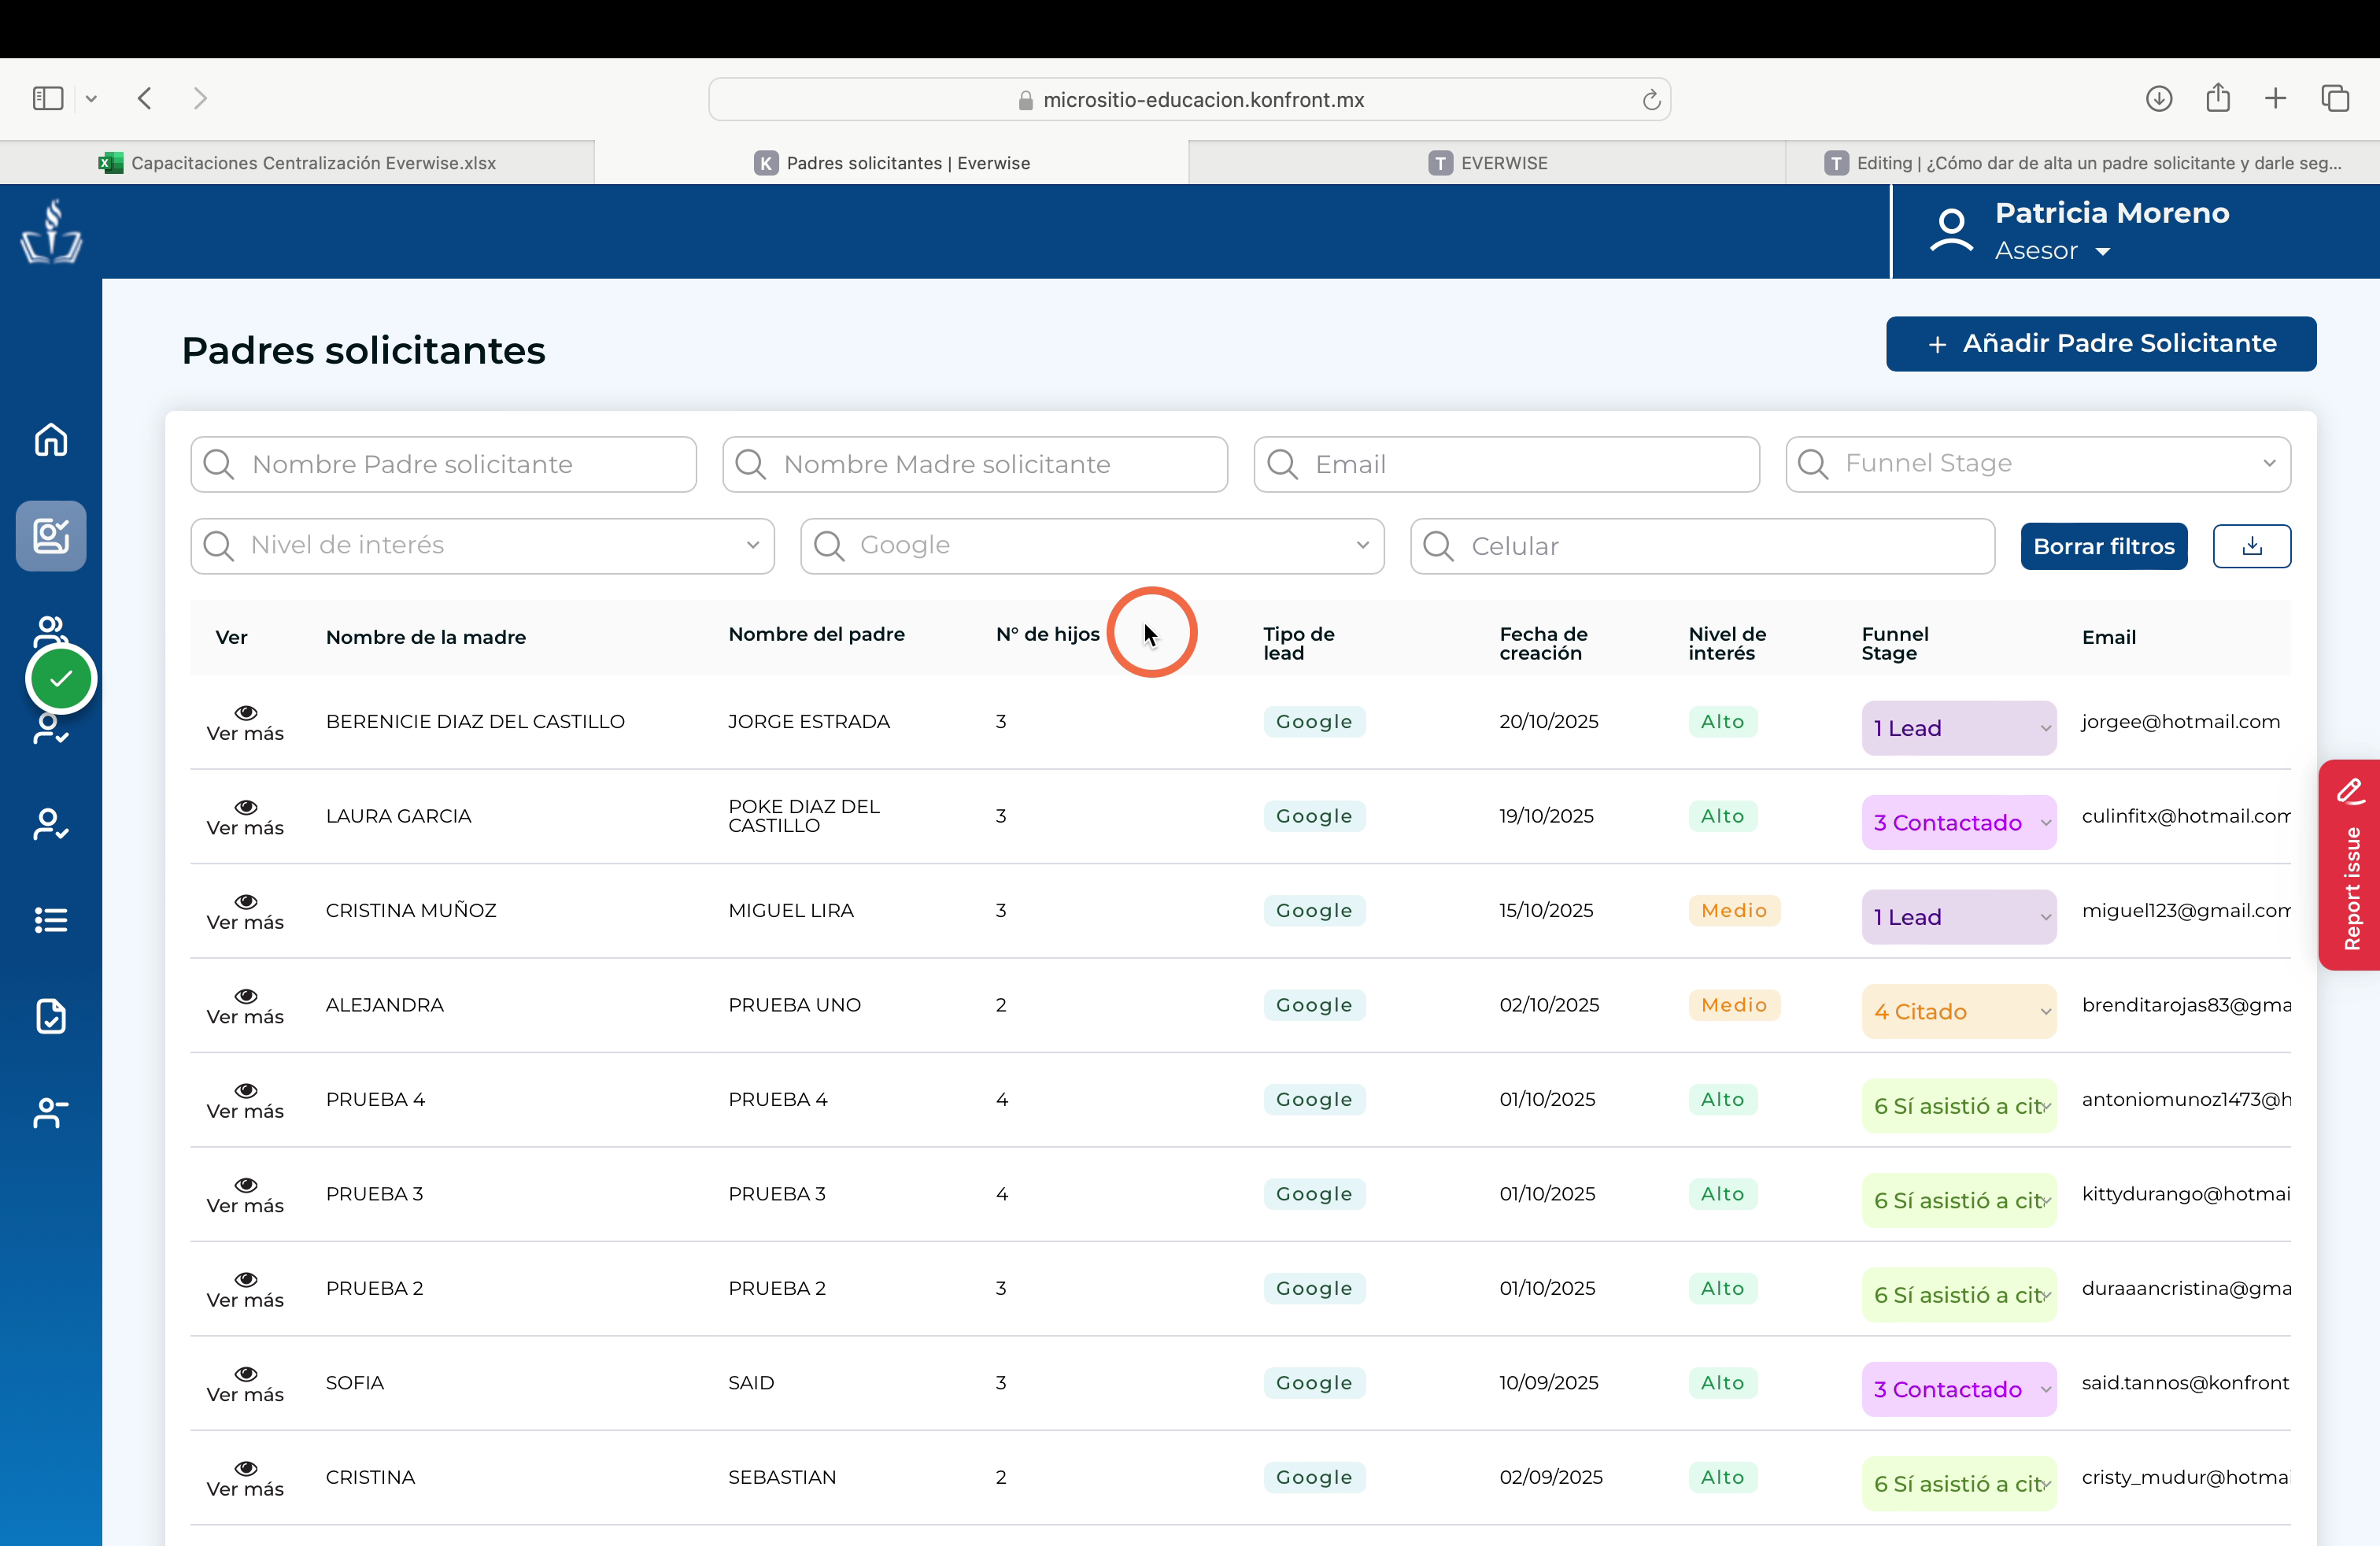Open the Funnel Stage filter dropdown

tap(2038, 464)
